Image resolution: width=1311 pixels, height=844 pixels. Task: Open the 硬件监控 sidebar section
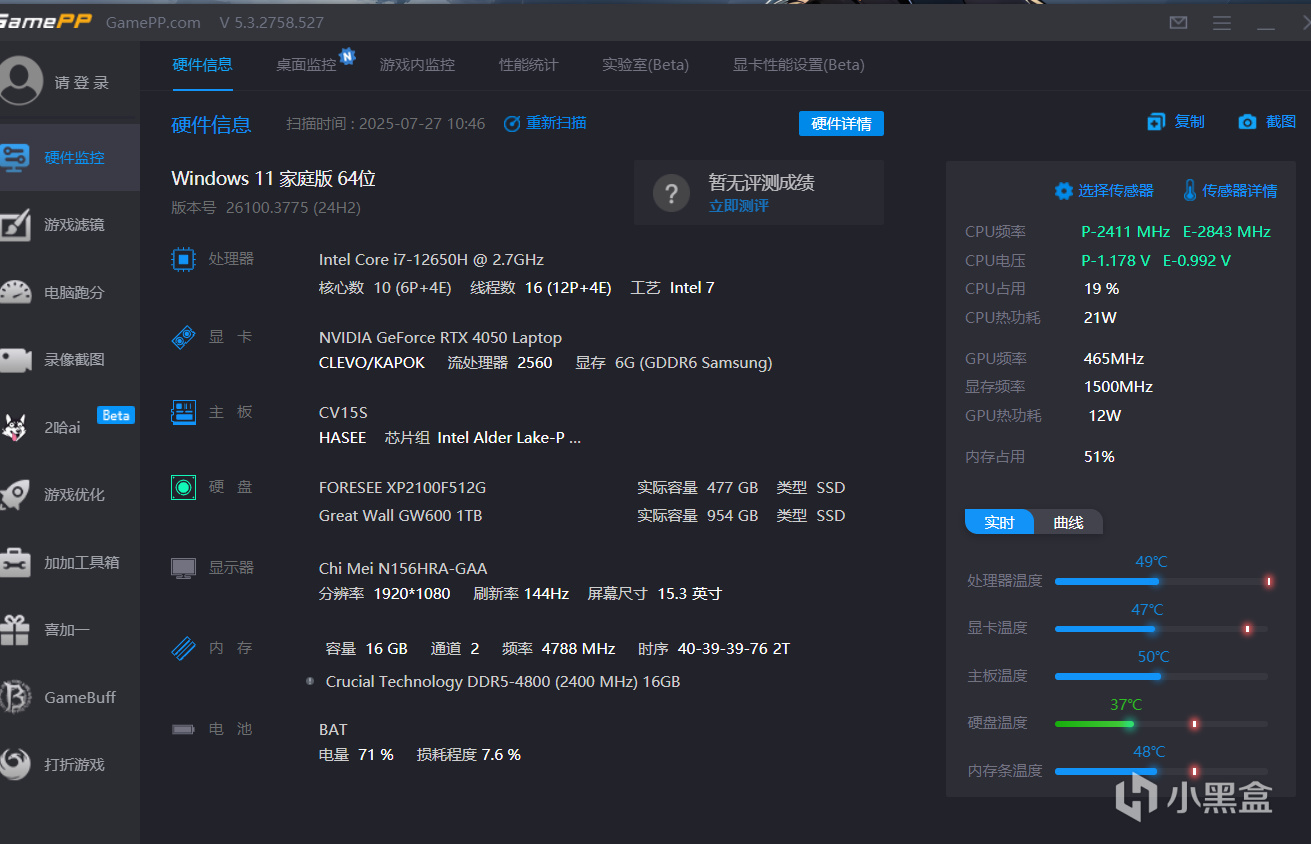coord(69,157)
